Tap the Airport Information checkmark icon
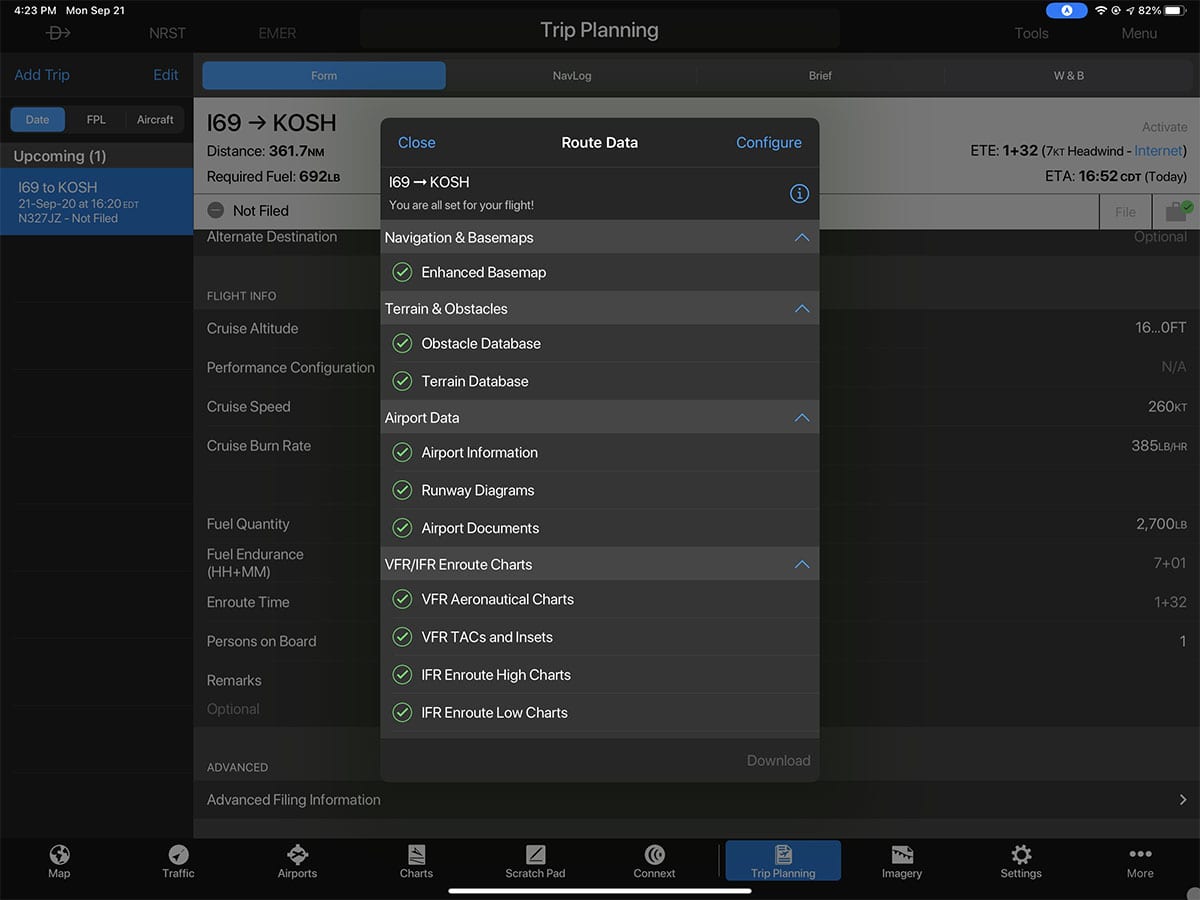The height and width of the screenshot is (900, 1200). click(402, 452)
